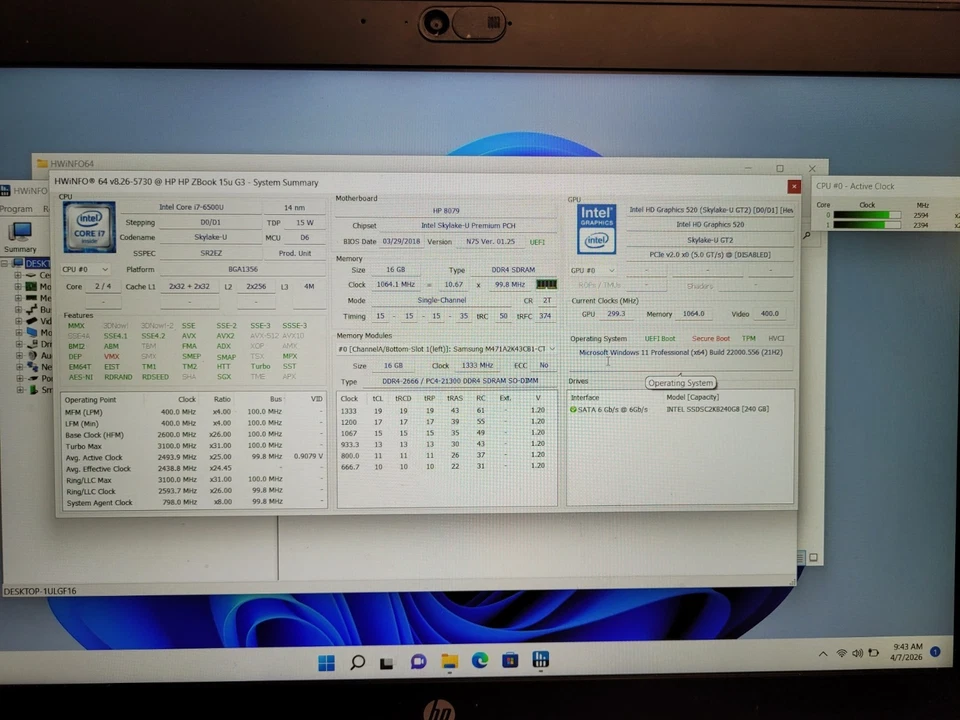This screenshot has height=720, width=960.
Task: Open Microsoft Store from the taskbar
Action: pyautogui.click(x=510, y=660)
